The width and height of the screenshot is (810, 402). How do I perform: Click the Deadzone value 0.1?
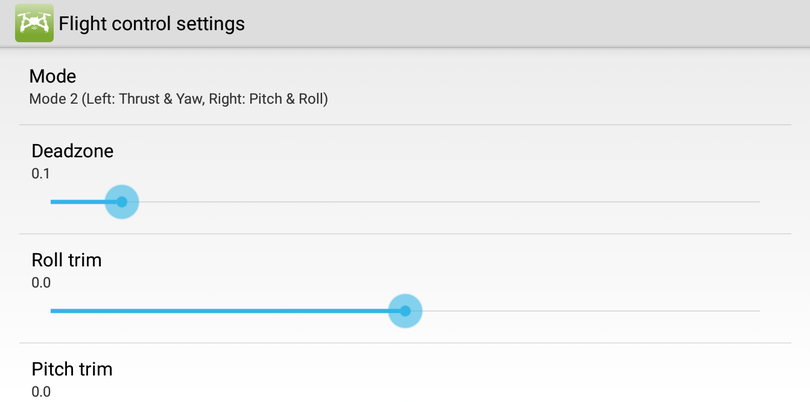(x=40, y=173)
